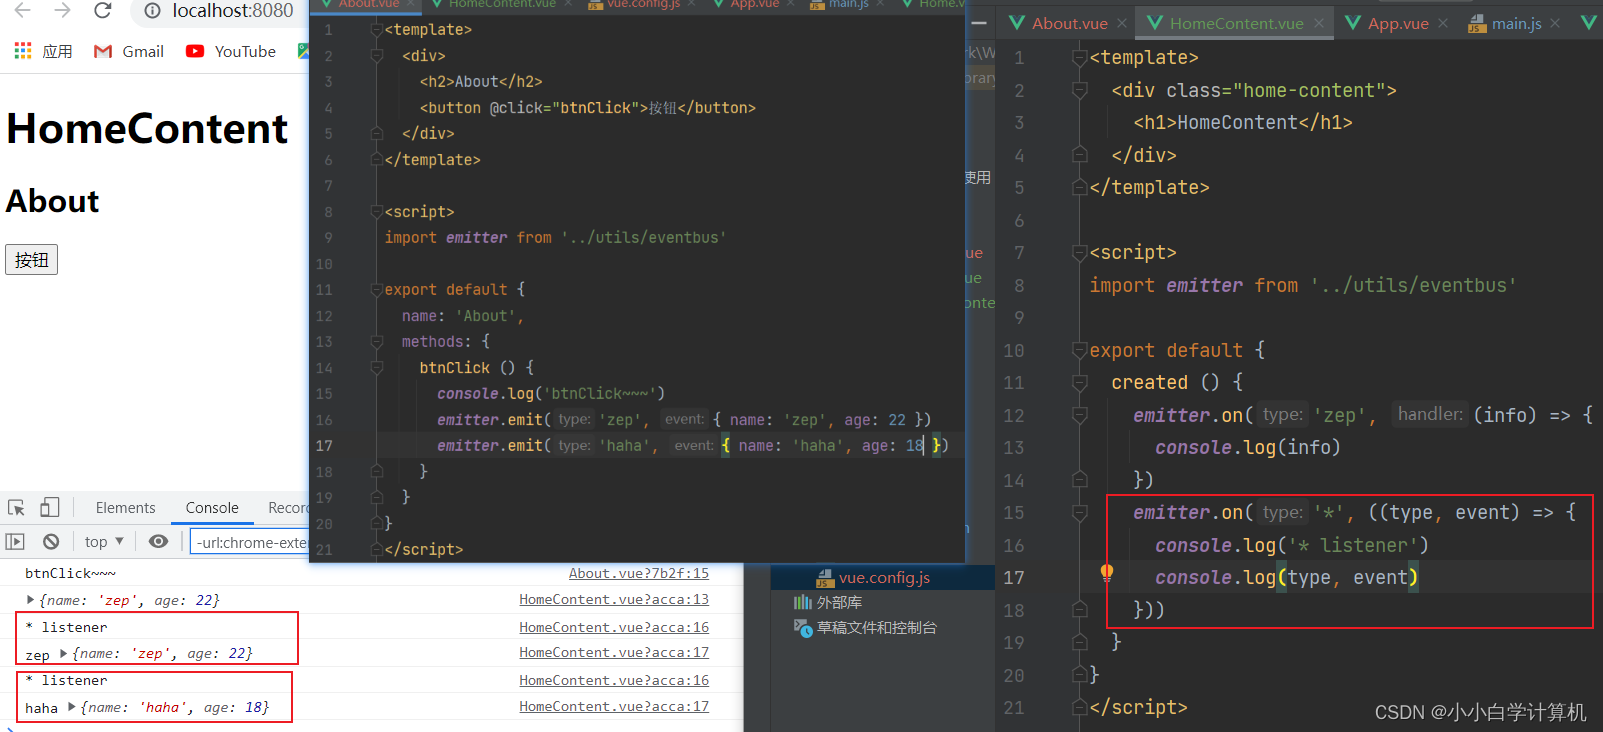
Task: Open the YouTube bookmark
Action: (x=231, y=51)
